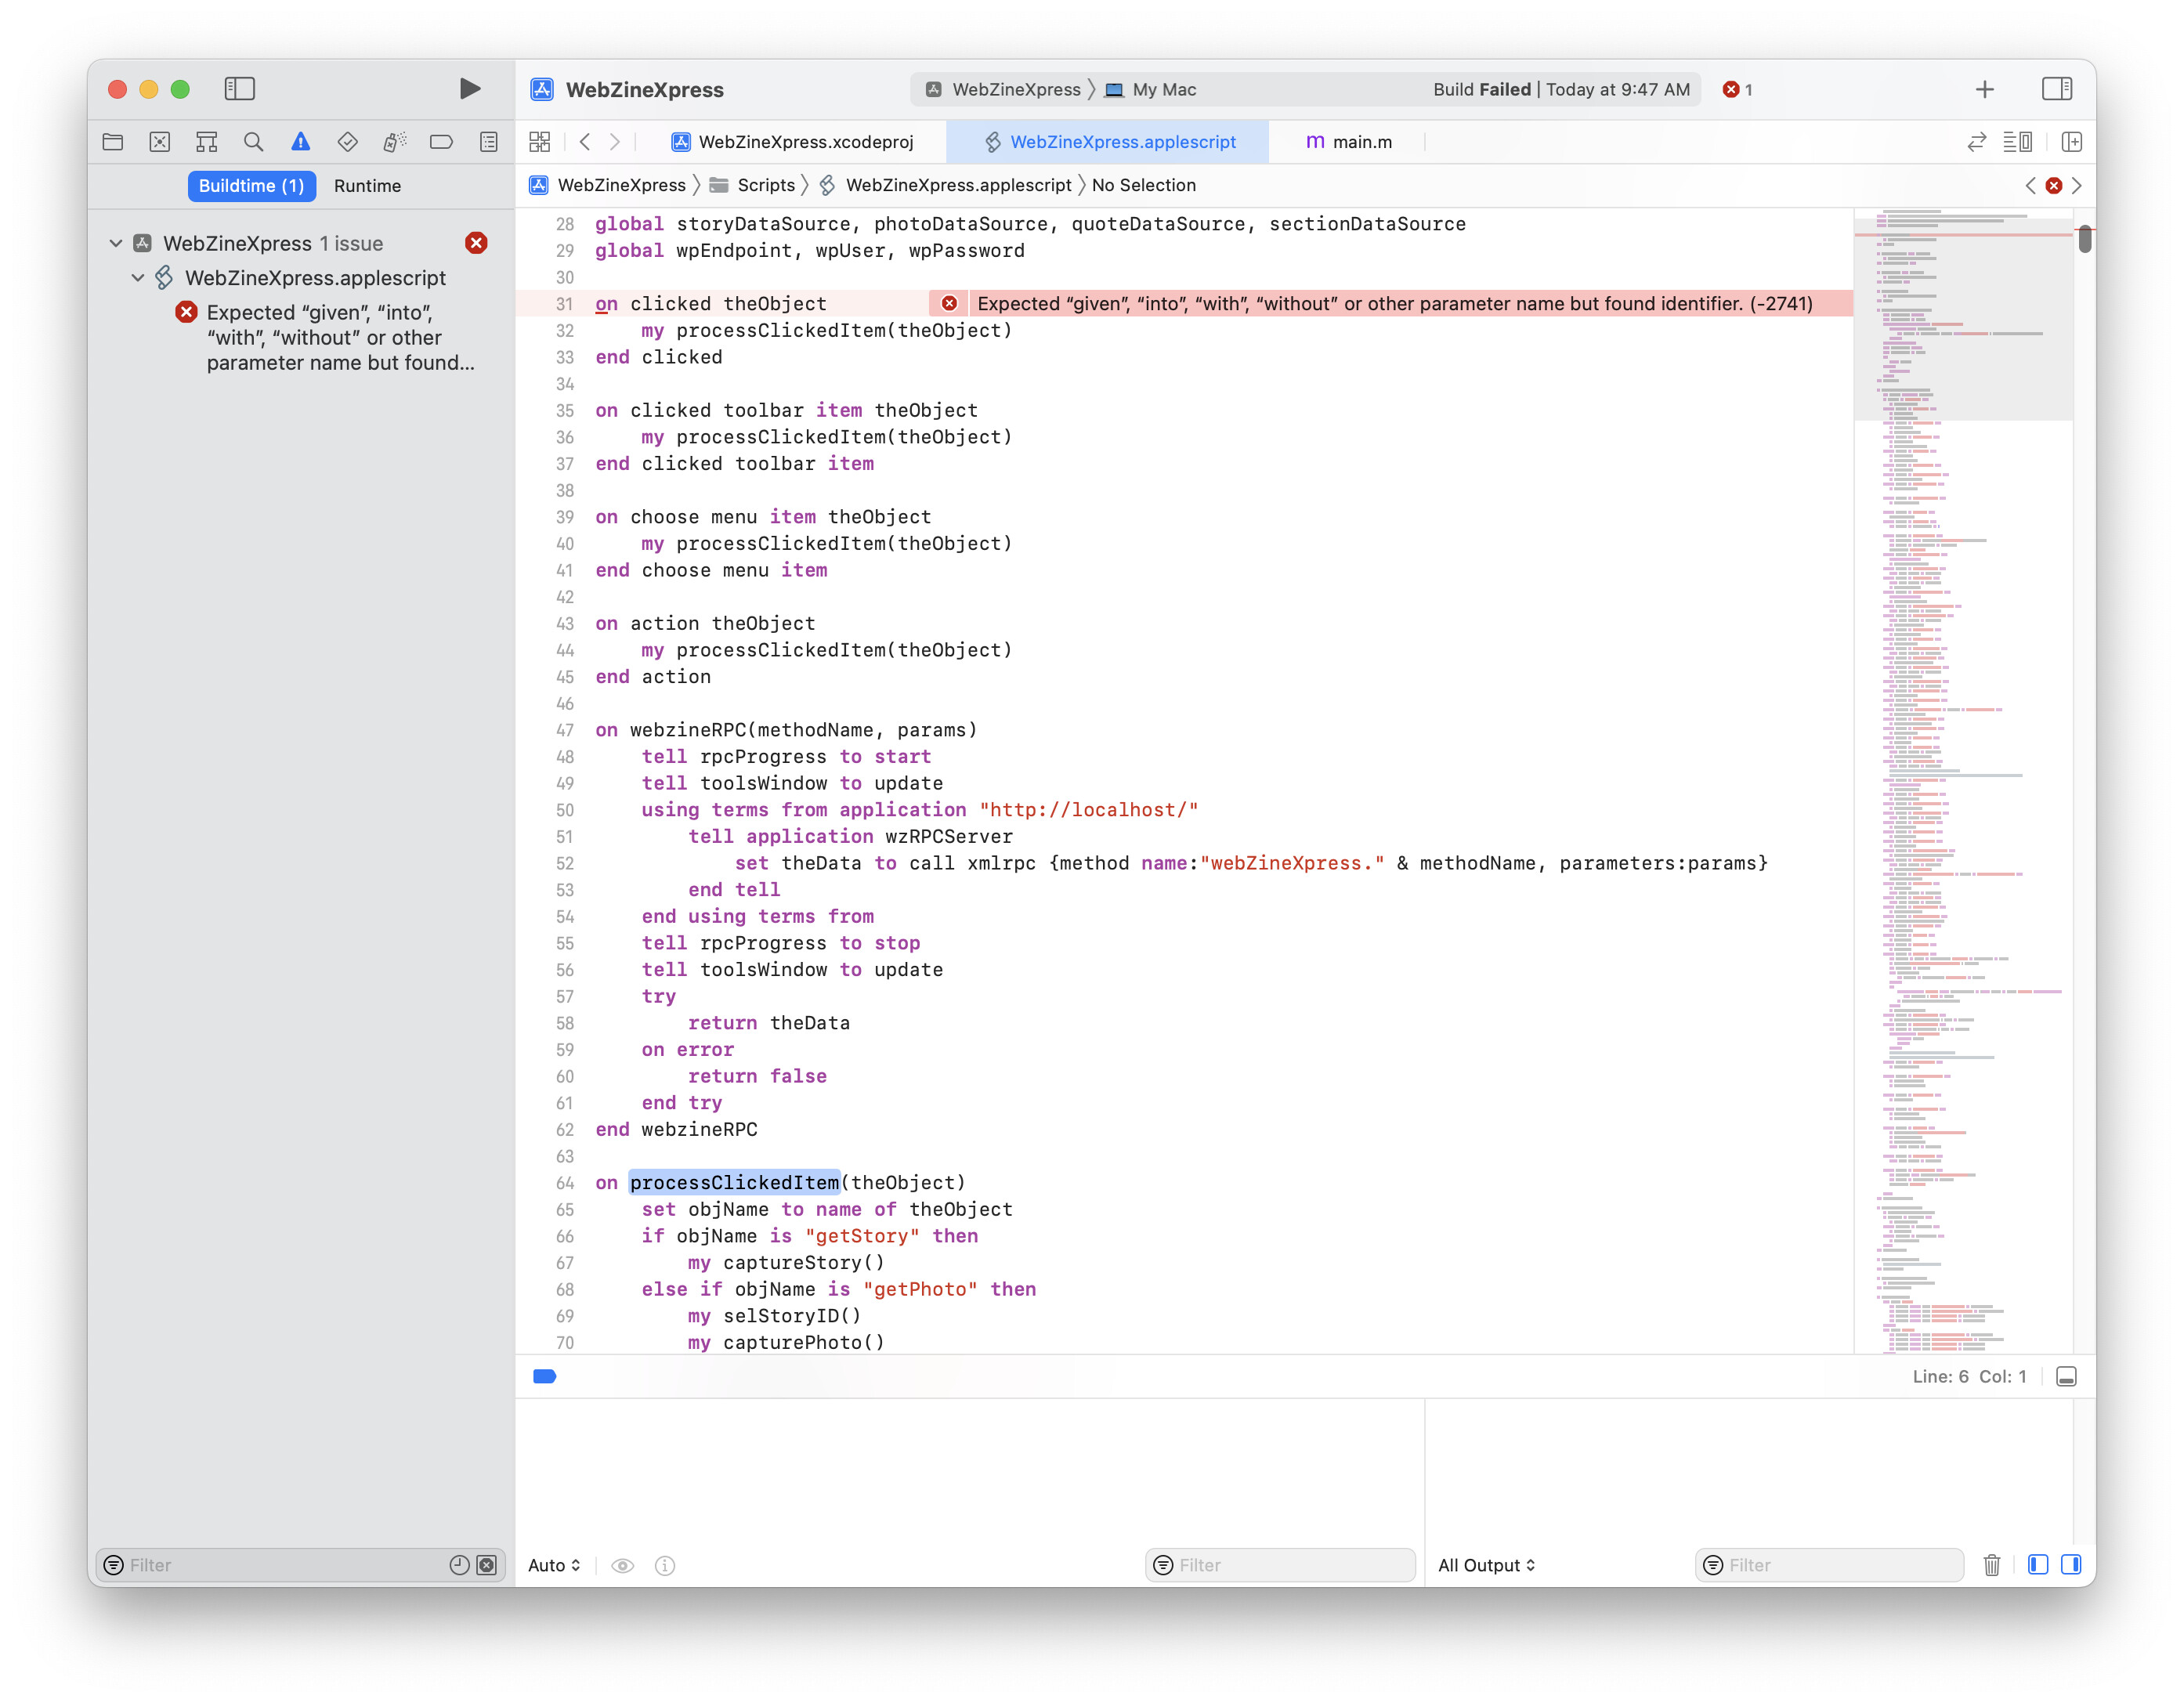Toggle show only errors filter
Viewport: 2184px width, 1703px height.
coord(487,1564)
